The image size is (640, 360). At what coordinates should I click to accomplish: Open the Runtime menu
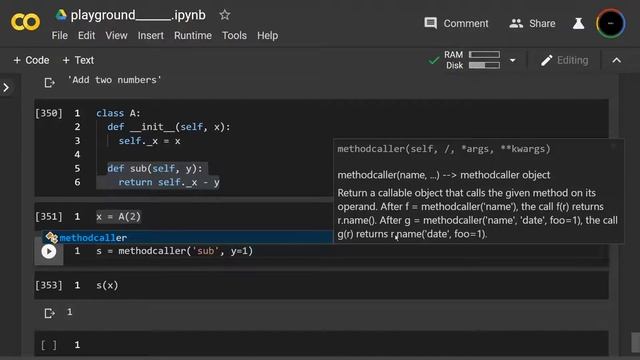tap(193, 36)
